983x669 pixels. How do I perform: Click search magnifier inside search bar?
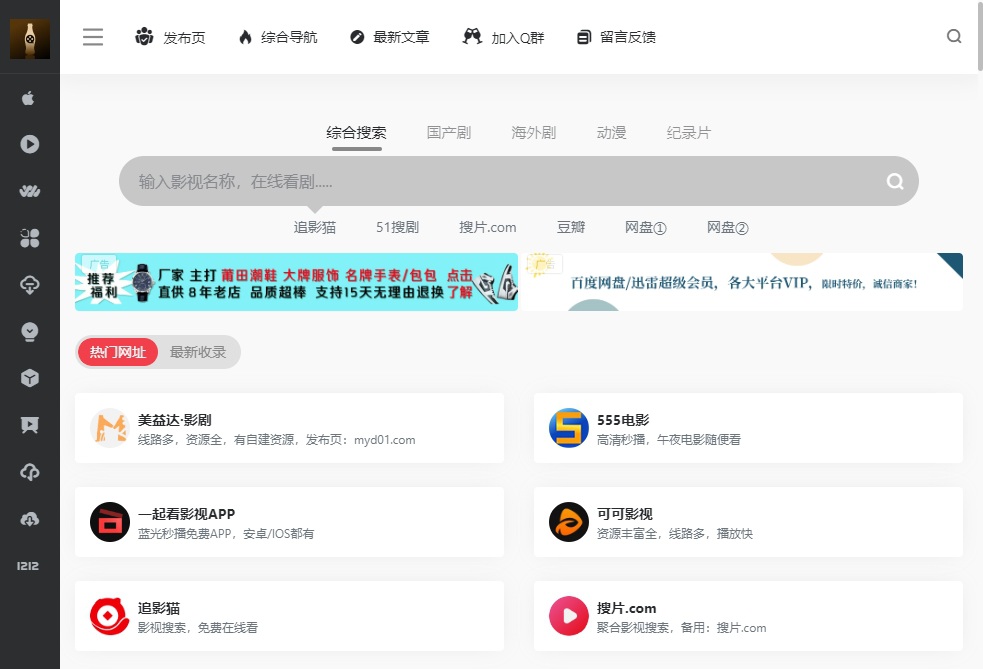pos(895,181)
